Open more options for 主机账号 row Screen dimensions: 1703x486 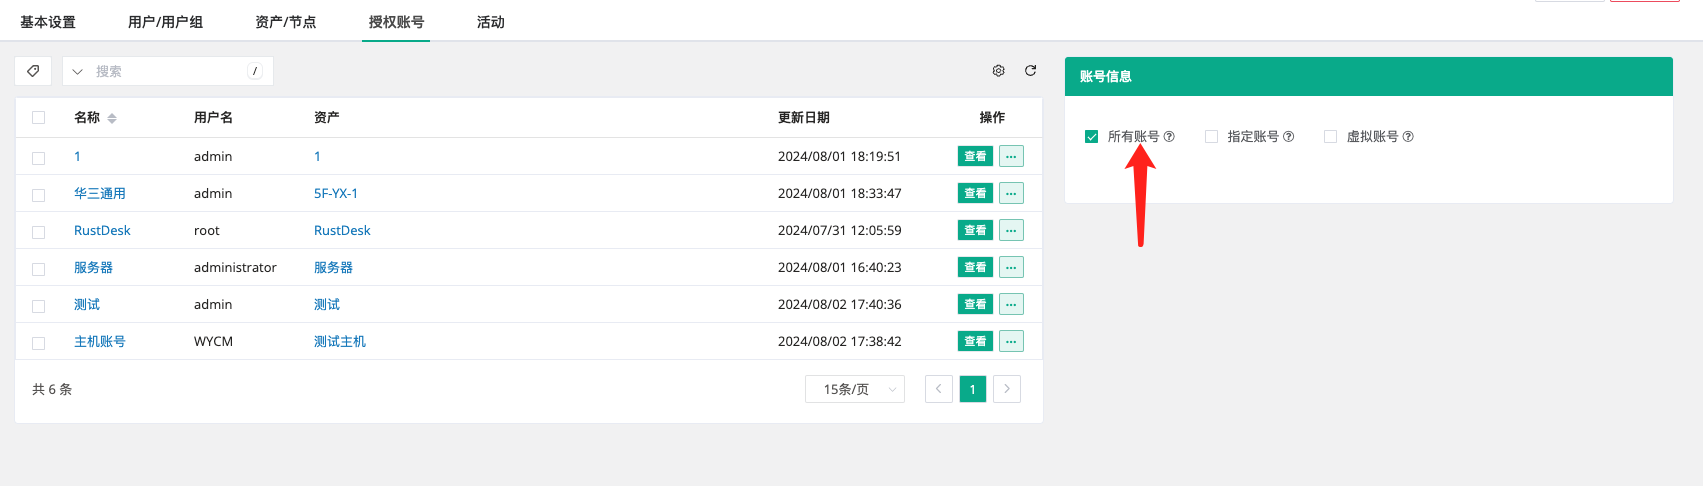click(x=1011, y=341)
